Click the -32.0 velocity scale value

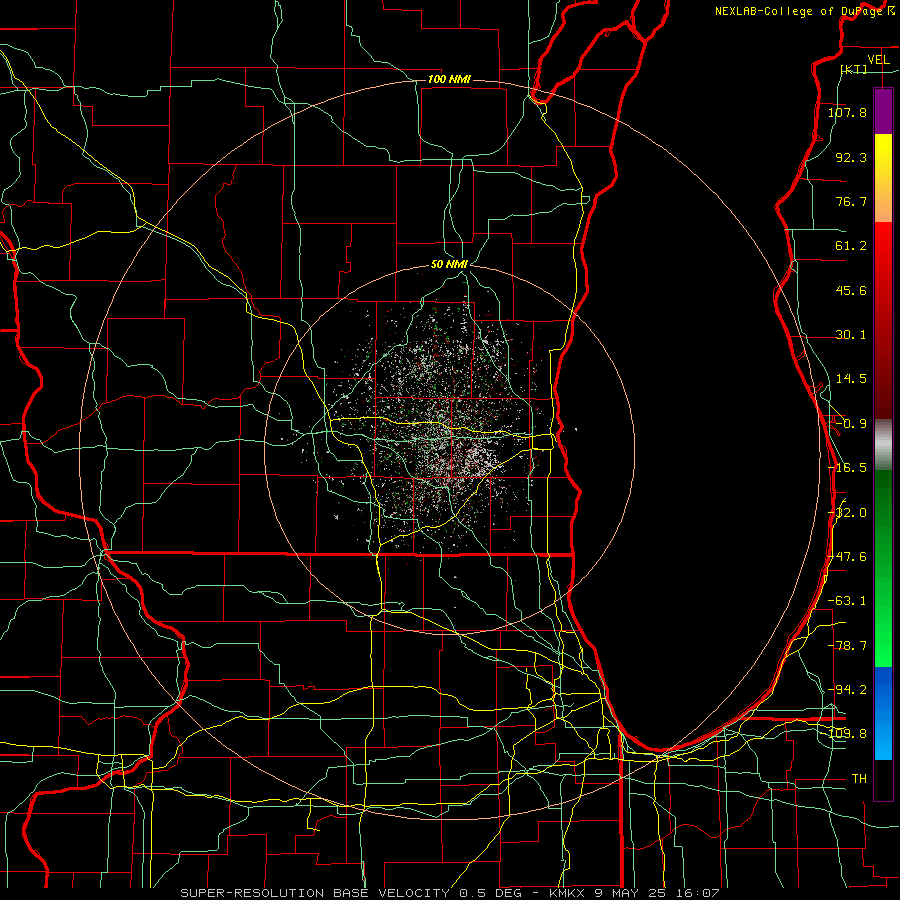pos(847,513)
